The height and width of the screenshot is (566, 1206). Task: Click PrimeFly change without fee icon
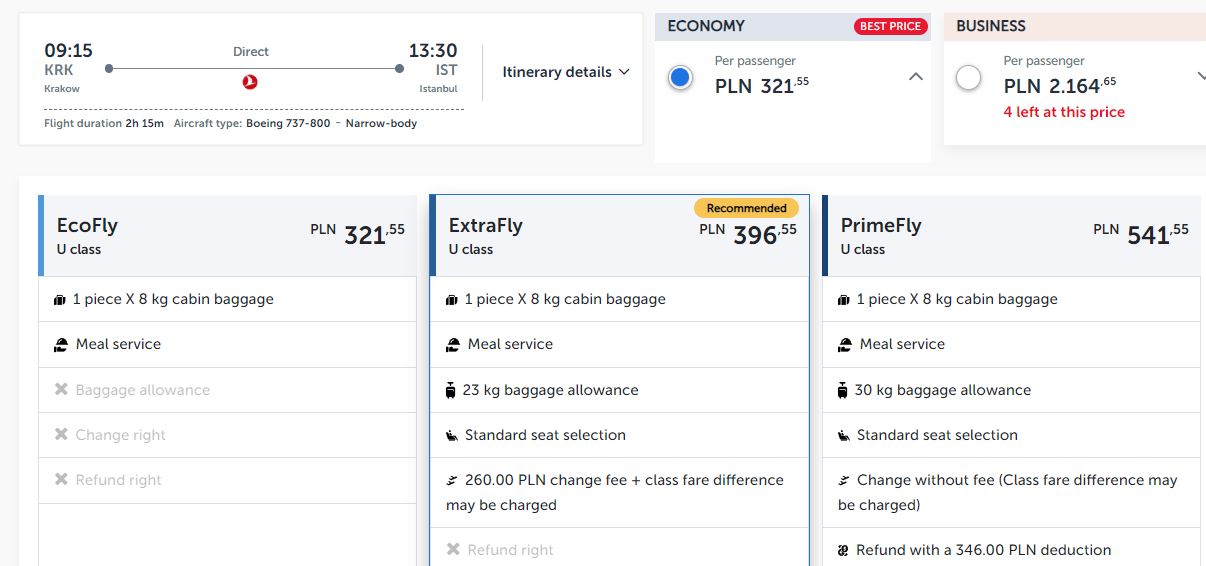tap(844, 480)
